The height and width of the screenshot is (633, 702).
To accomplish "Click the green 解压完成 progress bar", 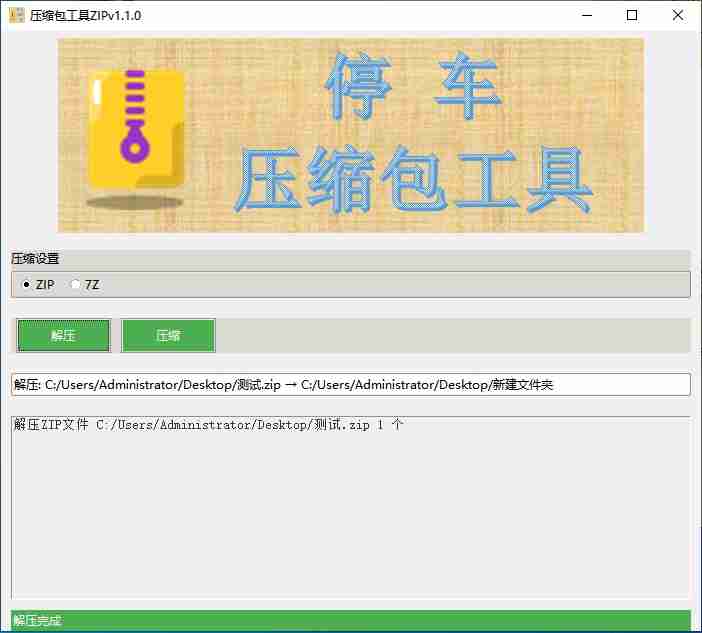I will [x=350, y=621].
